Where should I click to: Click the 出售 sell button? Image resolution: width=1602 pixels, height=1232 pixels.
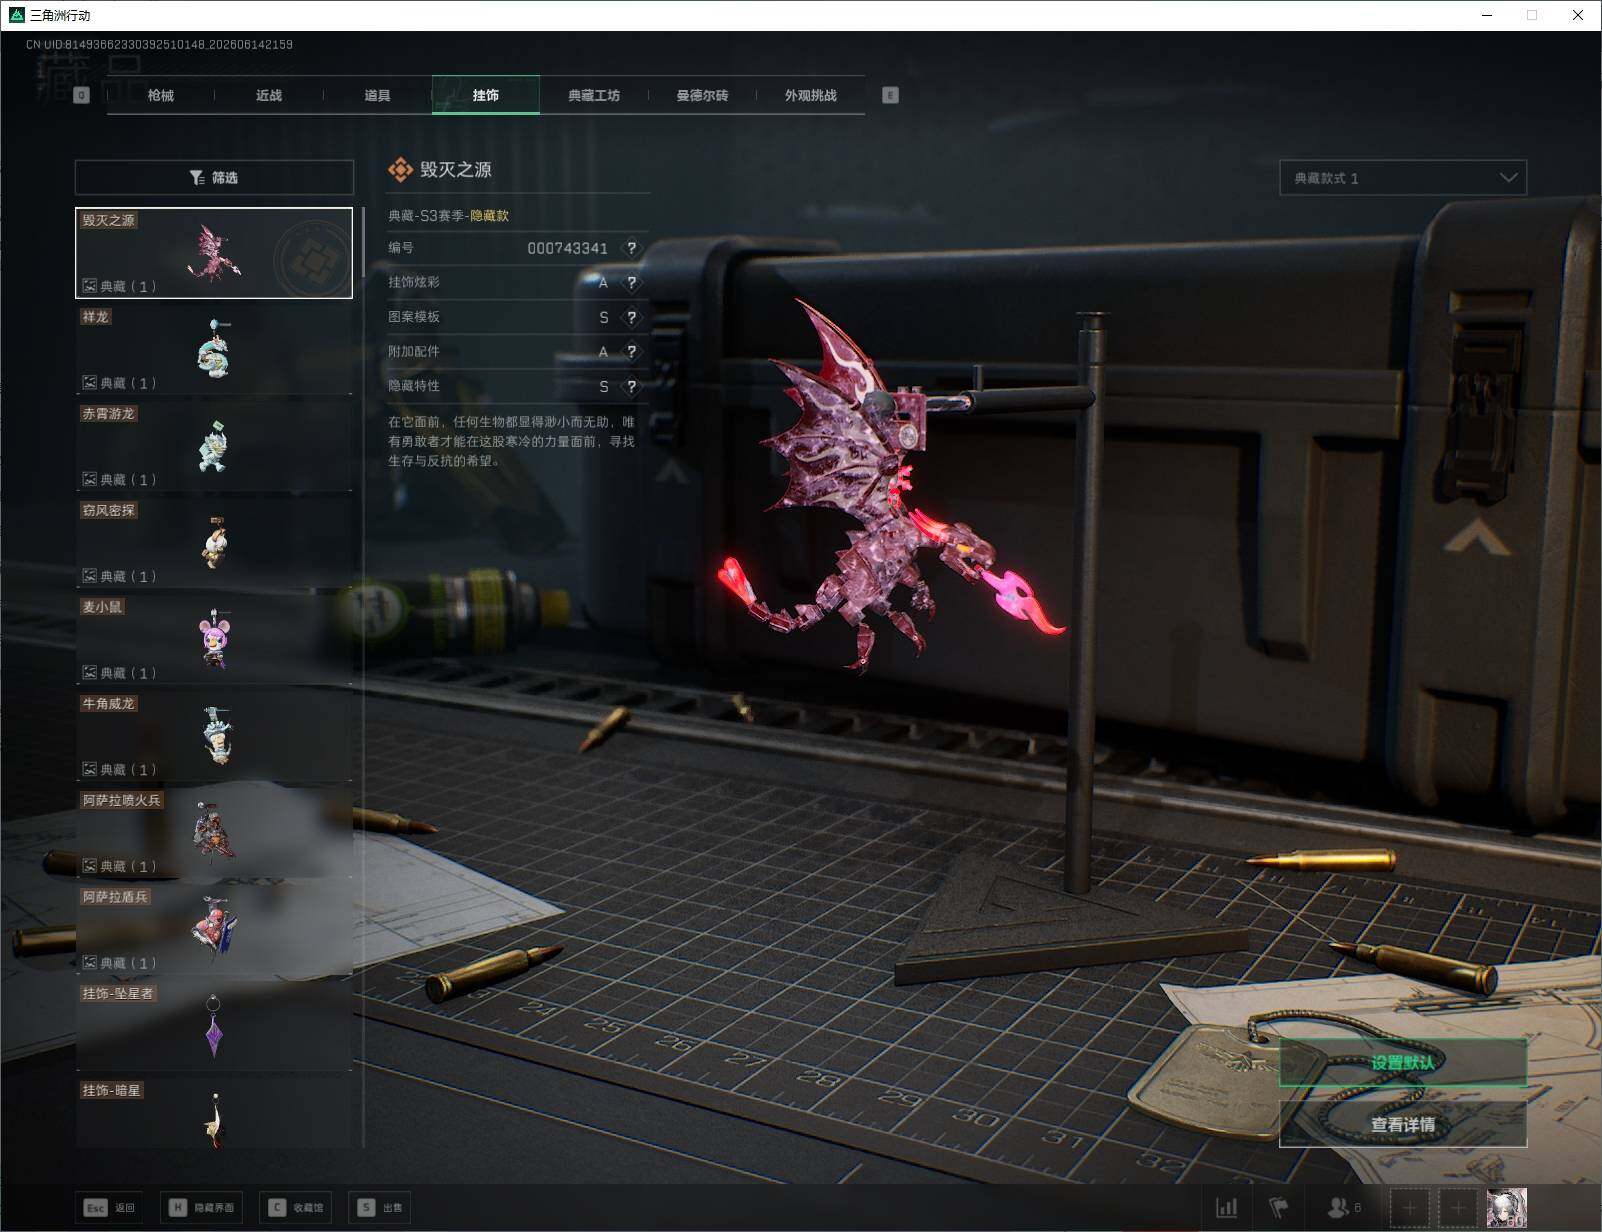tap(382, 1208)
